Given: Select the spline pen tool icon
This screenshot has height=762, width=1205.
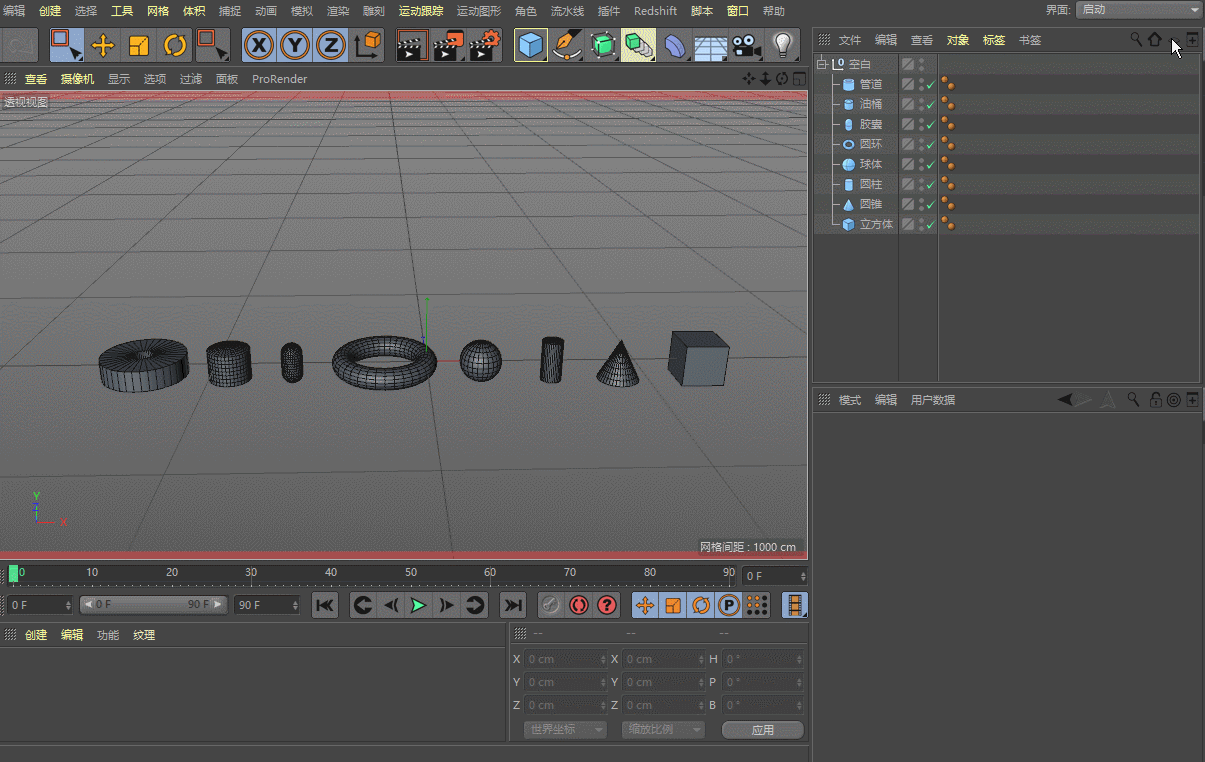Looking at the screenshot, I should coord(567,45).
